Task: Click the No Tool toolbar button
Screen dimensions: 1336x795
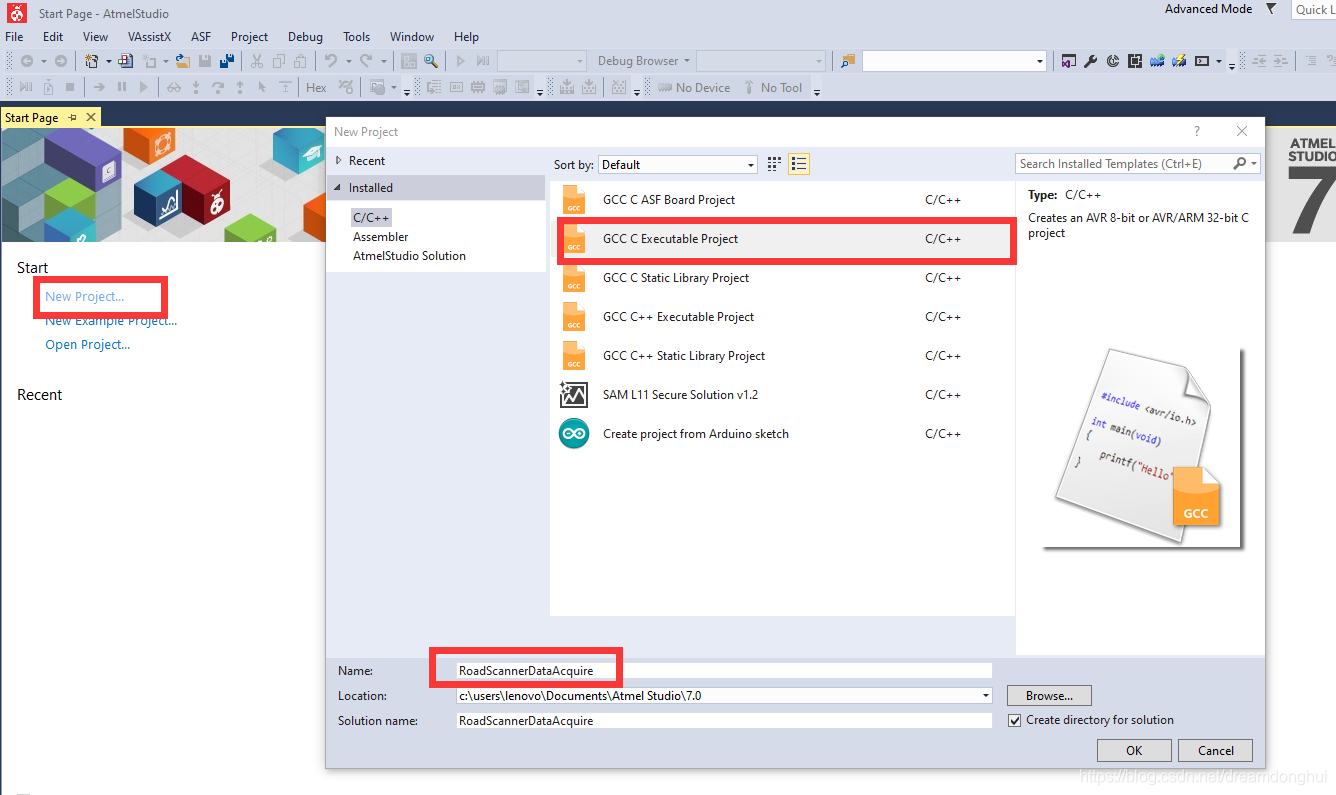Action: click(x=772, y=88)
